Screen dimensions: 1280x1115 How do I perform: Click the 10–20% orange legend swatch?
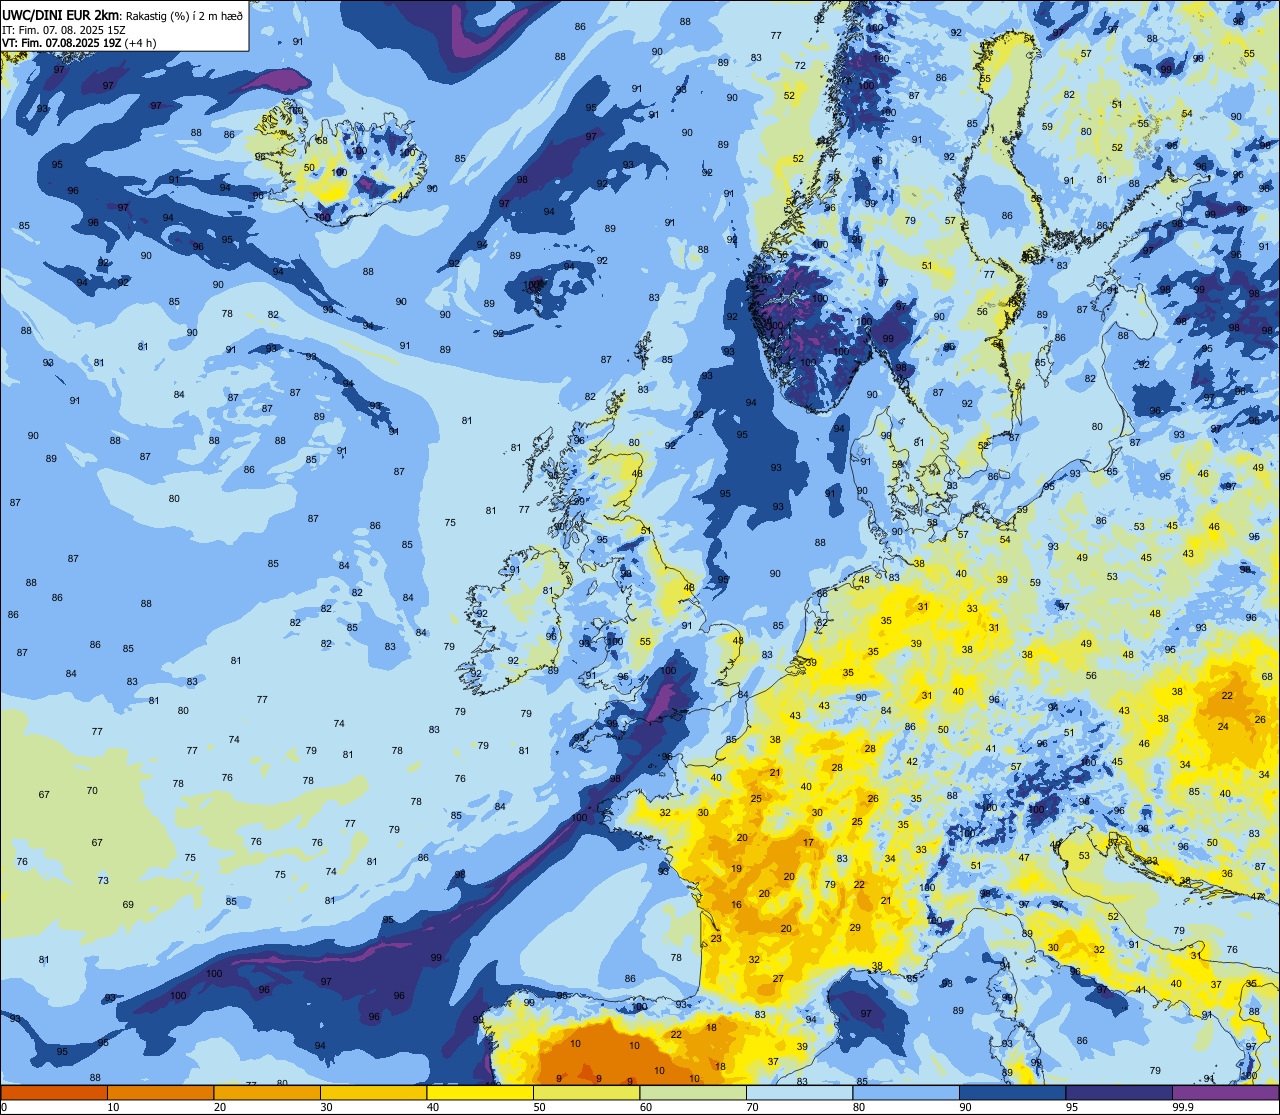(x=160, y=1092)
